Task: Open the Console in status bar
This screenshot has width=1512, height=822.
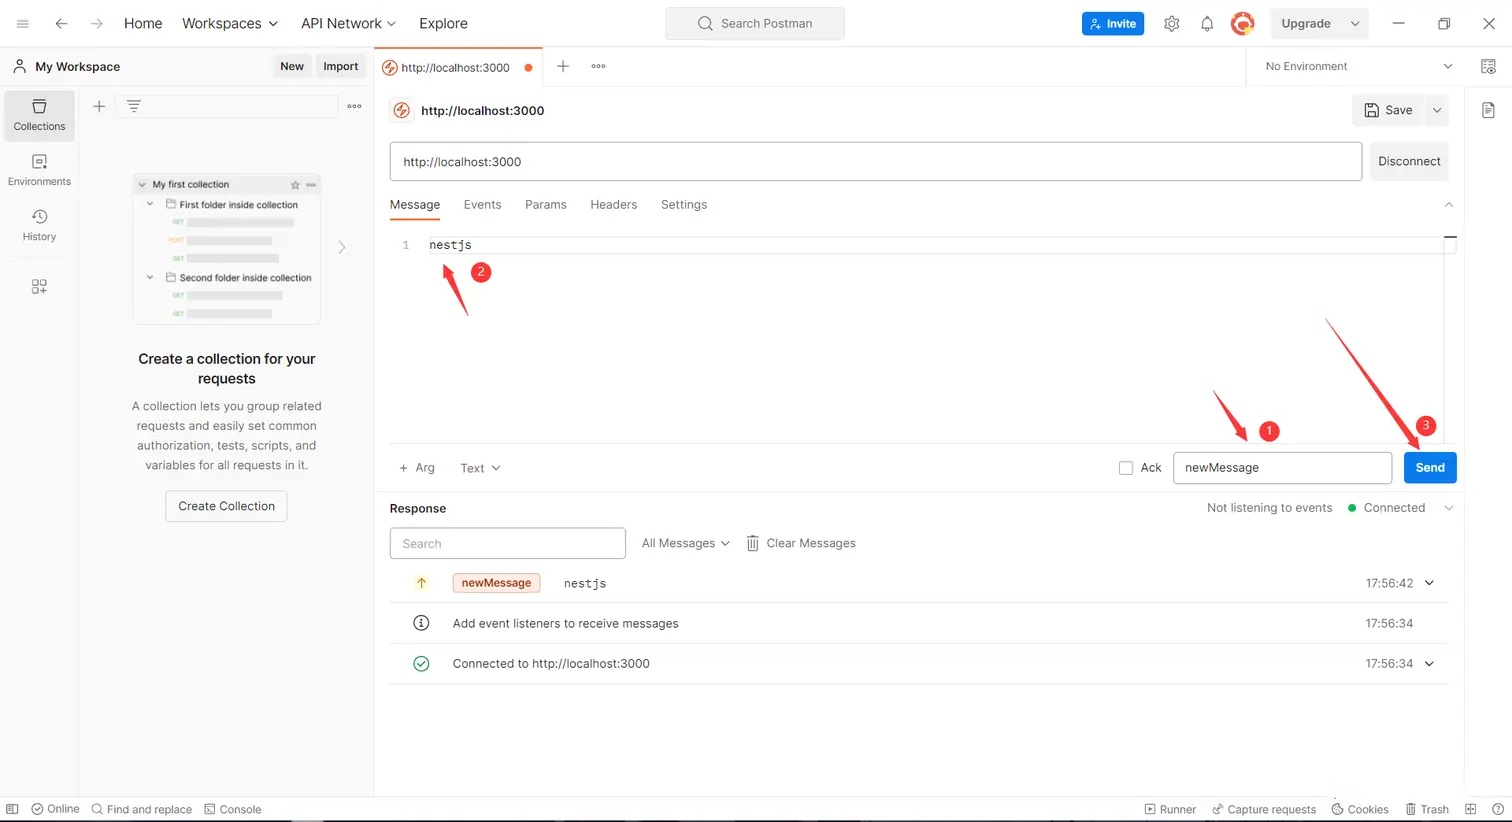Action: 233,809
